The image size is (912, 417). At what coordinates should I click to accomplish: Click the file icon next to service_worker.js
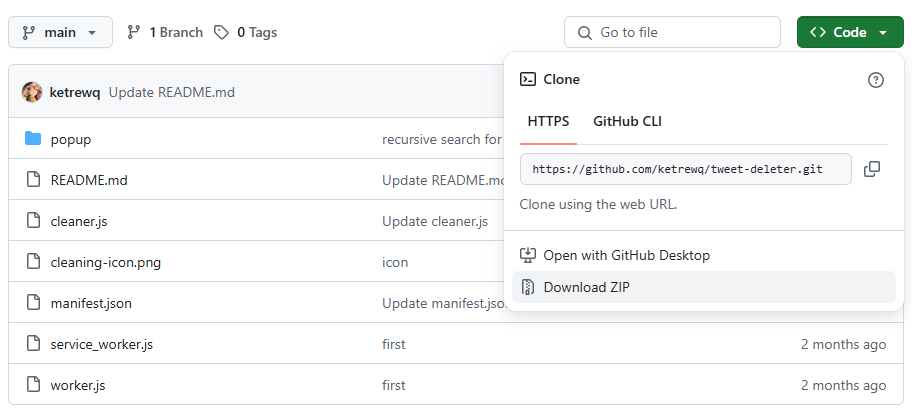[34, 344]
